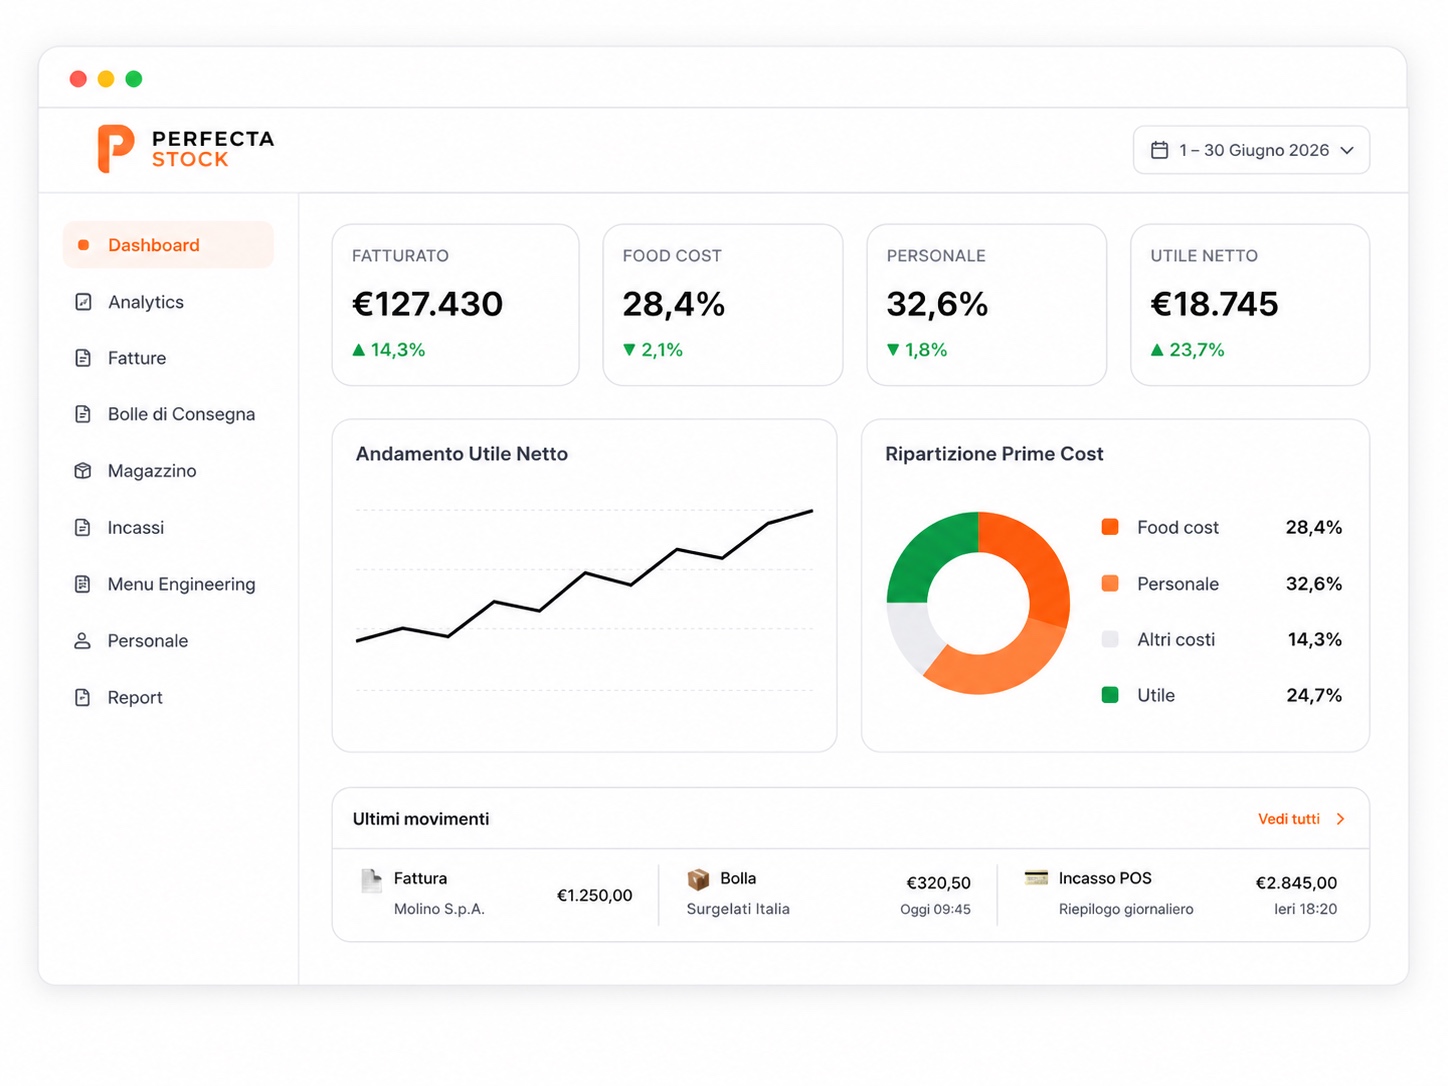Image resolution: width=1448 pixels, height=1086 pixels.
Task: Select Dashboard in the sidebar
Action: pyautogui.click(x=168, y=245)
